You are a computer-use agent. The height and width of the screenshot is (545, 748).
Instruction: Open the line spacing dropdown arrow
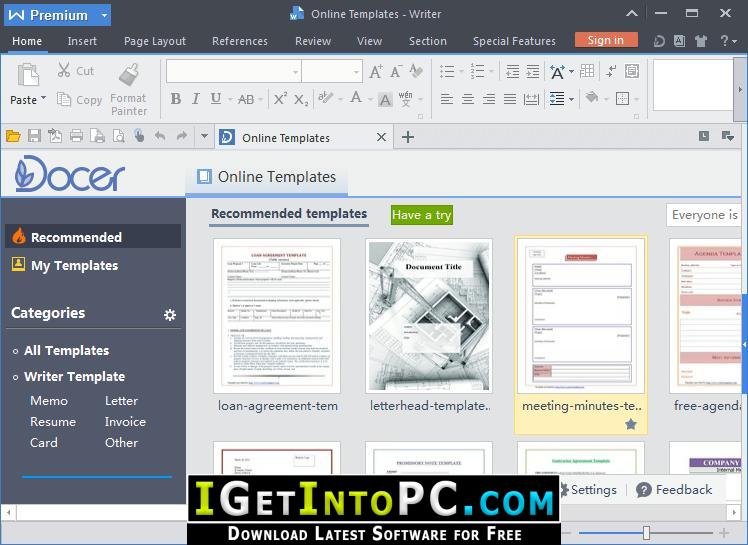(571, 99)
